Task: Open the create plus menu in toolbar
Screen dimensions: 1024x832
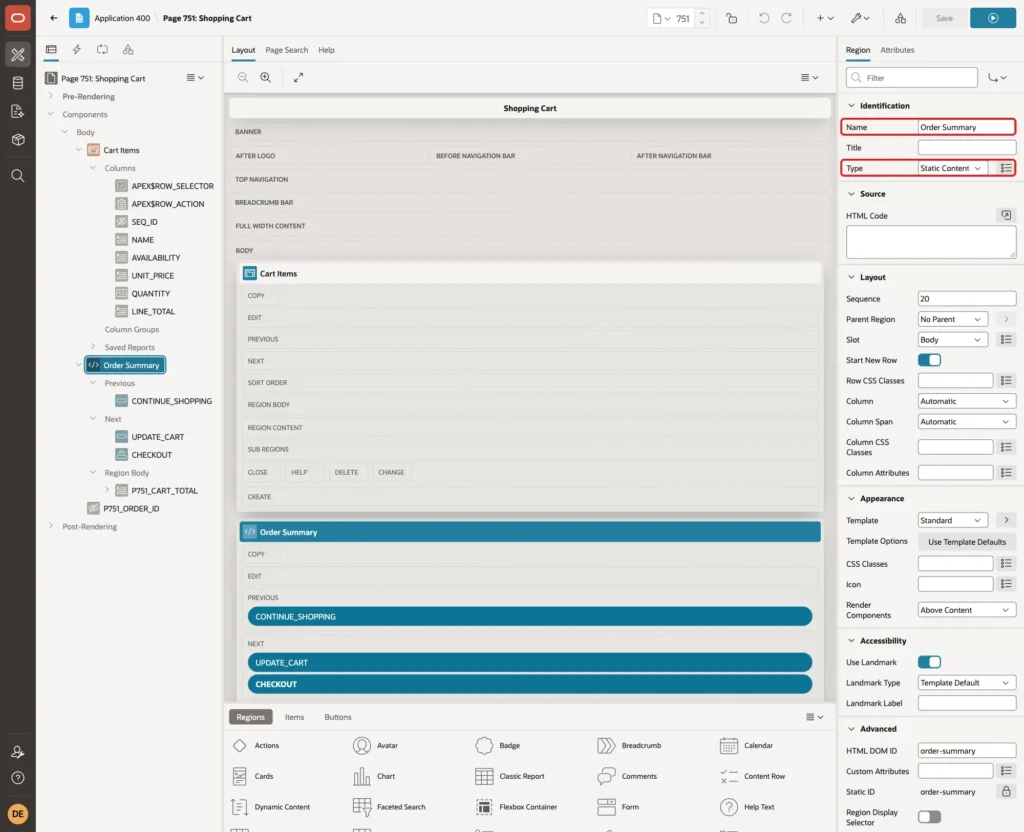Action: tap(825, 18)
